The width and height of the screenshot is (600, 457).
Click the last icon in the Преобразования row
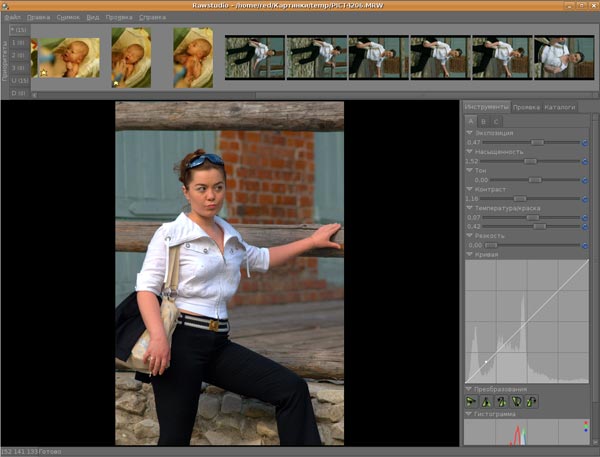pyautogui.click(x=531, y=401)
